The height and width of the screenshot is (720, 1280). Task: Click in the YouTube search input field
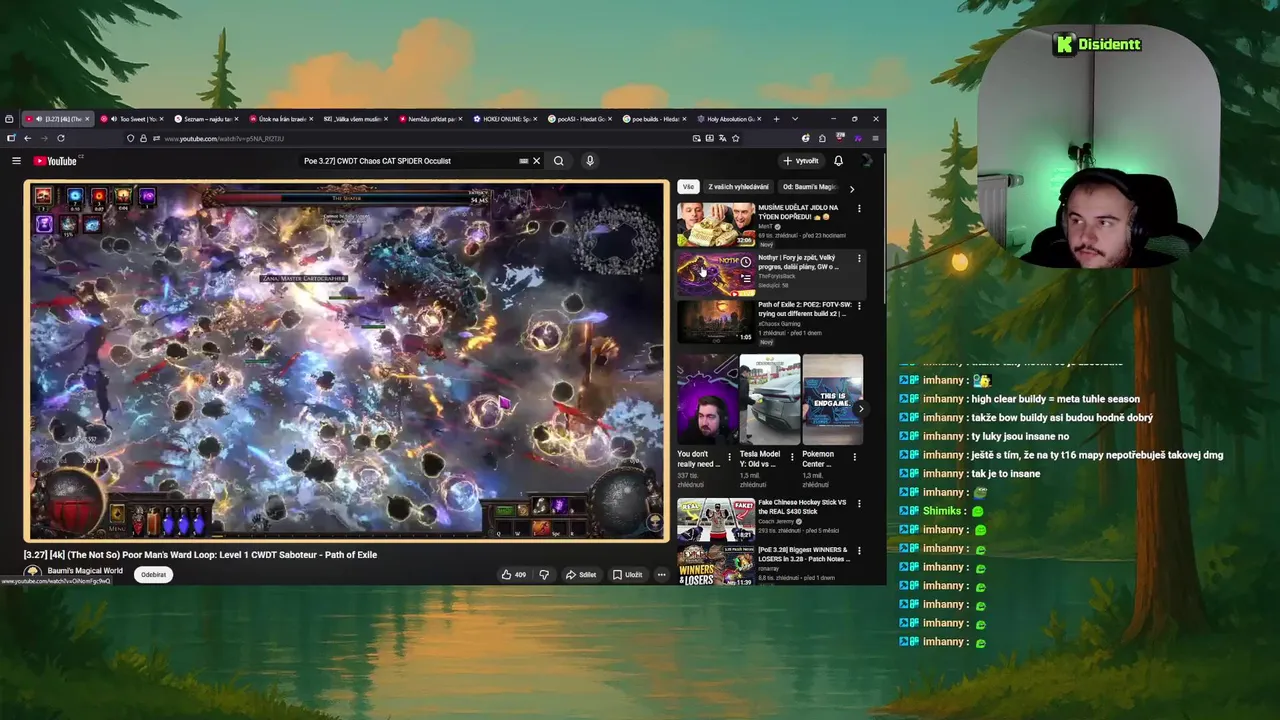point(410,161)
